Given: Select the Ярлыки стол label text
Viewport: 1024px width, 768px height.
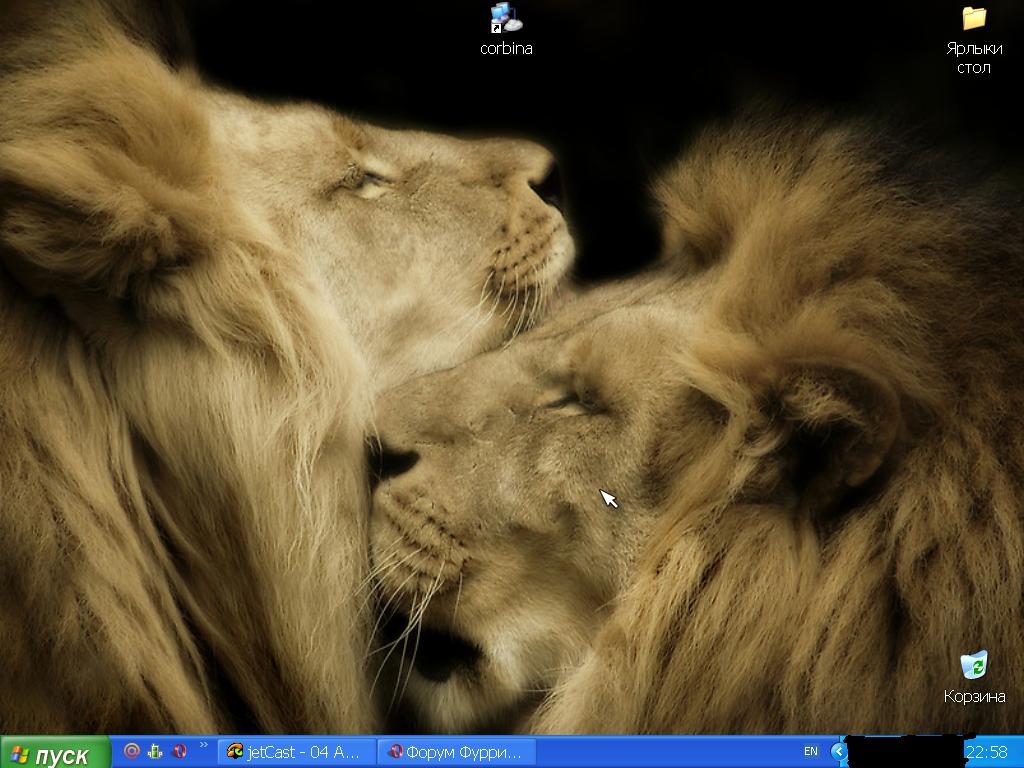Looking at the screenshot, I should coord(974,57).
